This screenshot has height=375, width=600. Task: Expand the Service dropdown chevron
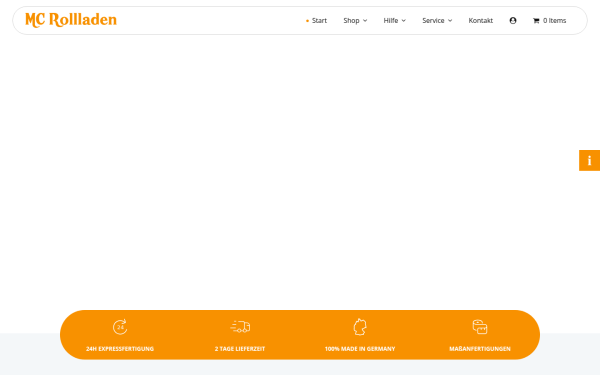(450, 21)
